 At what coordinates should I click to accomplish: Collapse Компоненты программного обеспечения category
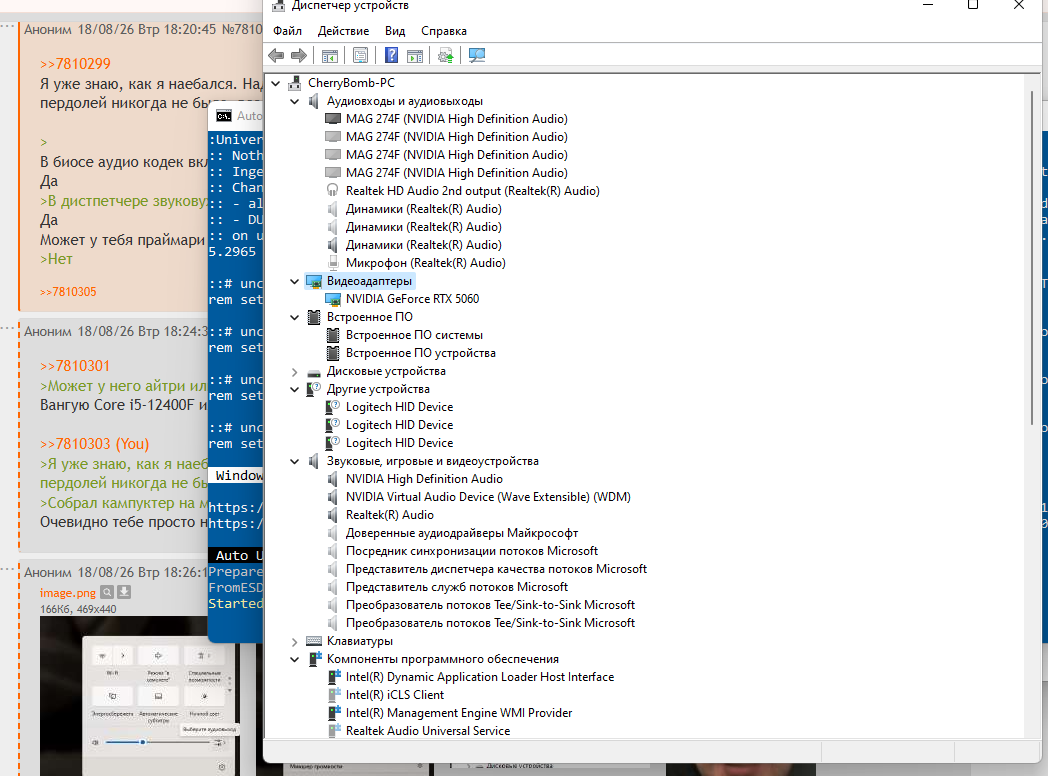click(294, 659)
